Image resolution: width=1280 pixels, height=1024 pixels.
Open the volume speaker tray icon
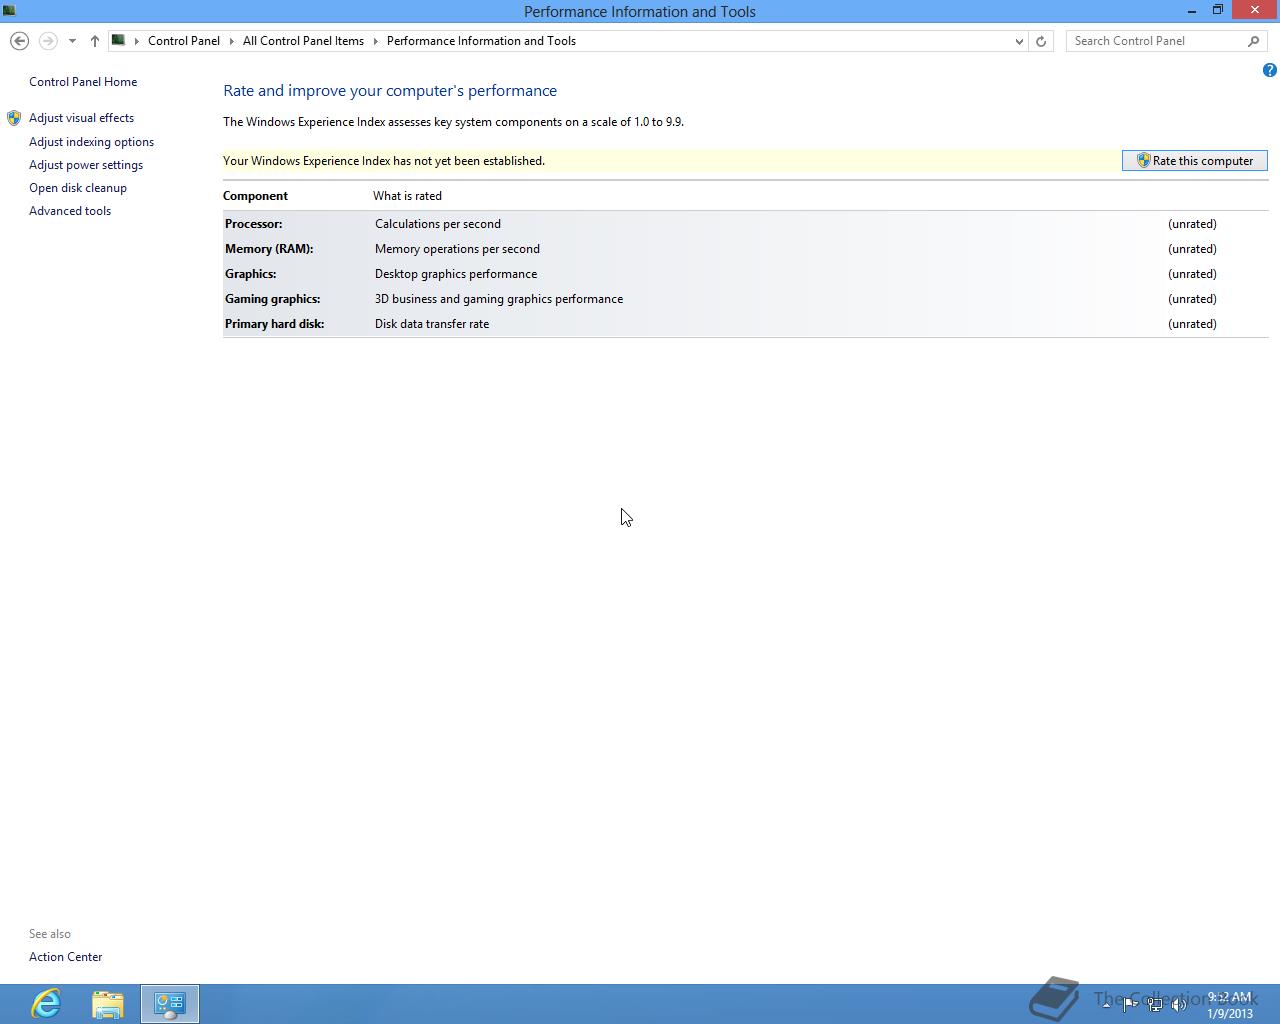[1179, 1005]
